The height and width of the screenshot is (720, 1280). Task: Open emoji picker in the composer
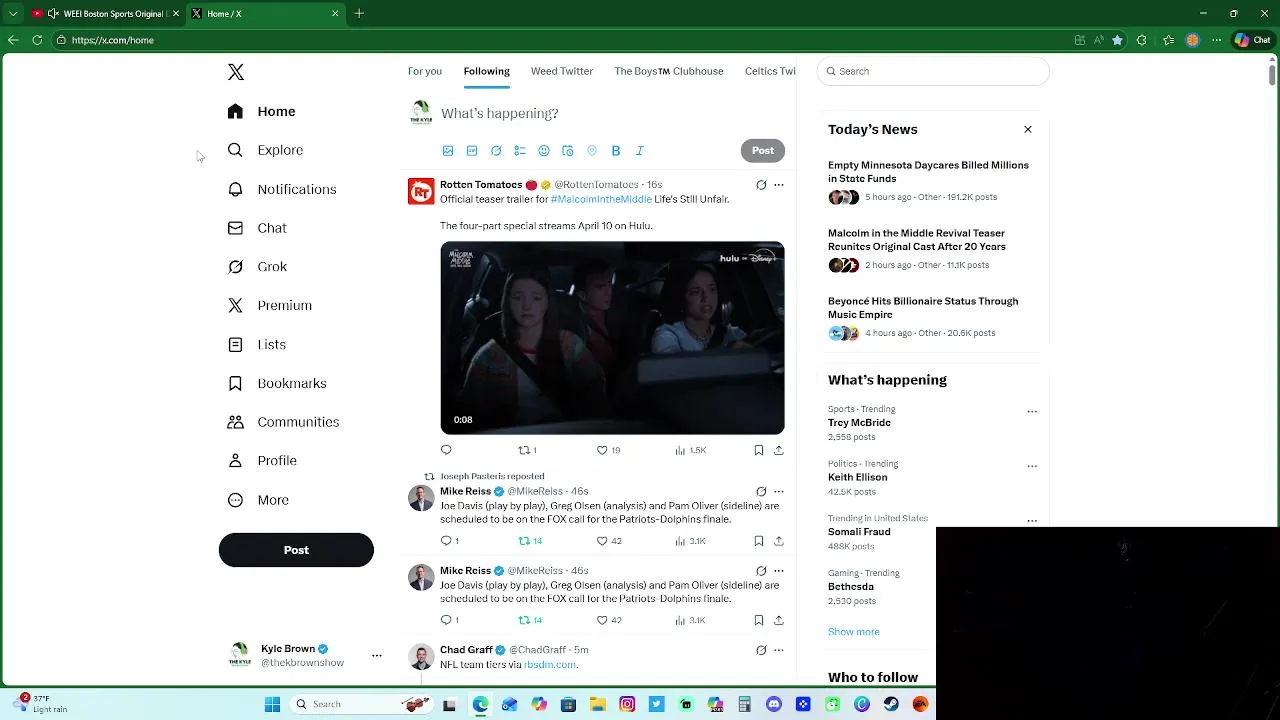544,151
